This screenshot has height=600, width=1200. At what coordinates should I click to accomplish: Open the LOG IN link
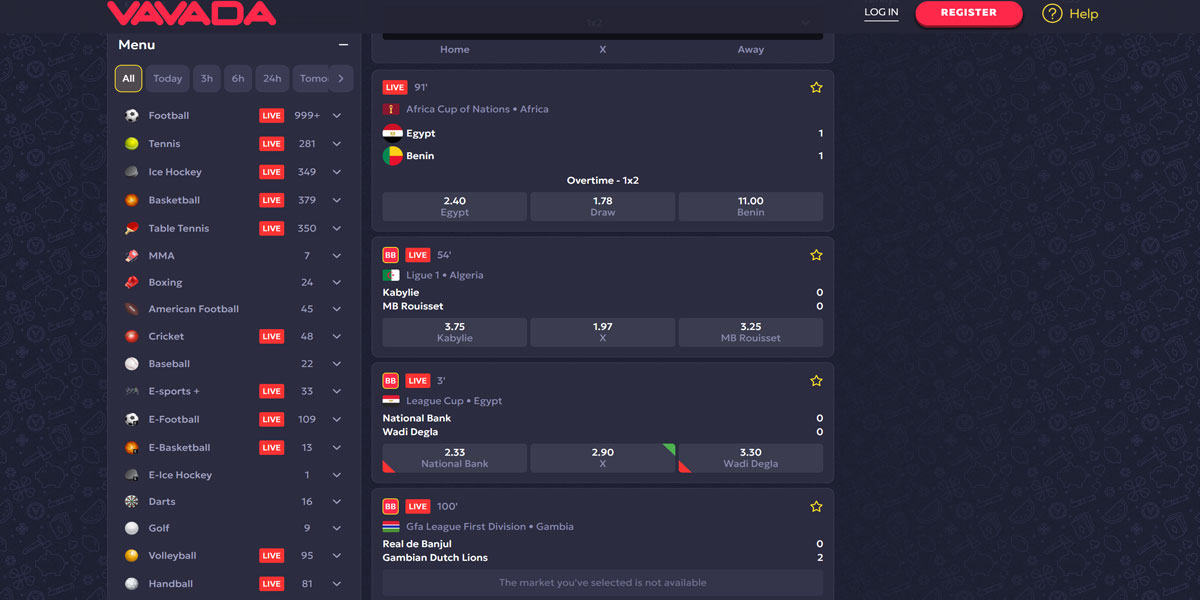click(x=881, y=14)
